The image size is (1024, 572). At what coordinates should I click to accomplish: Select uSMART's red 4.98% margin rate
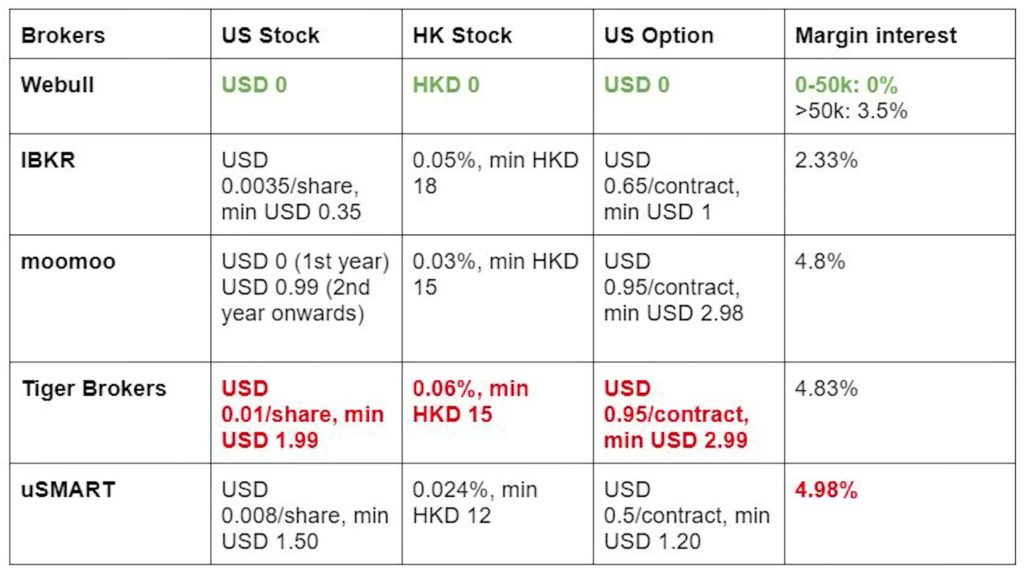tap(826, 490)
